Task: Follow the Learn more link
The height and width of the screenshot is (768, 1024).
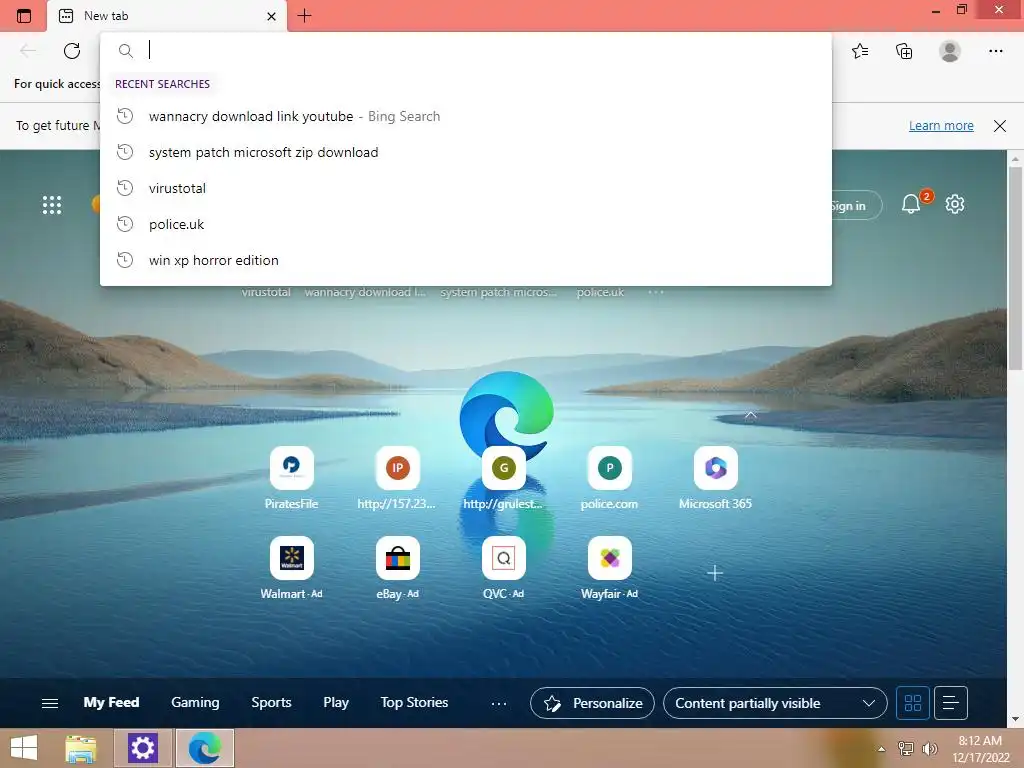Action: pyautogui.click(x=941, y=125)
